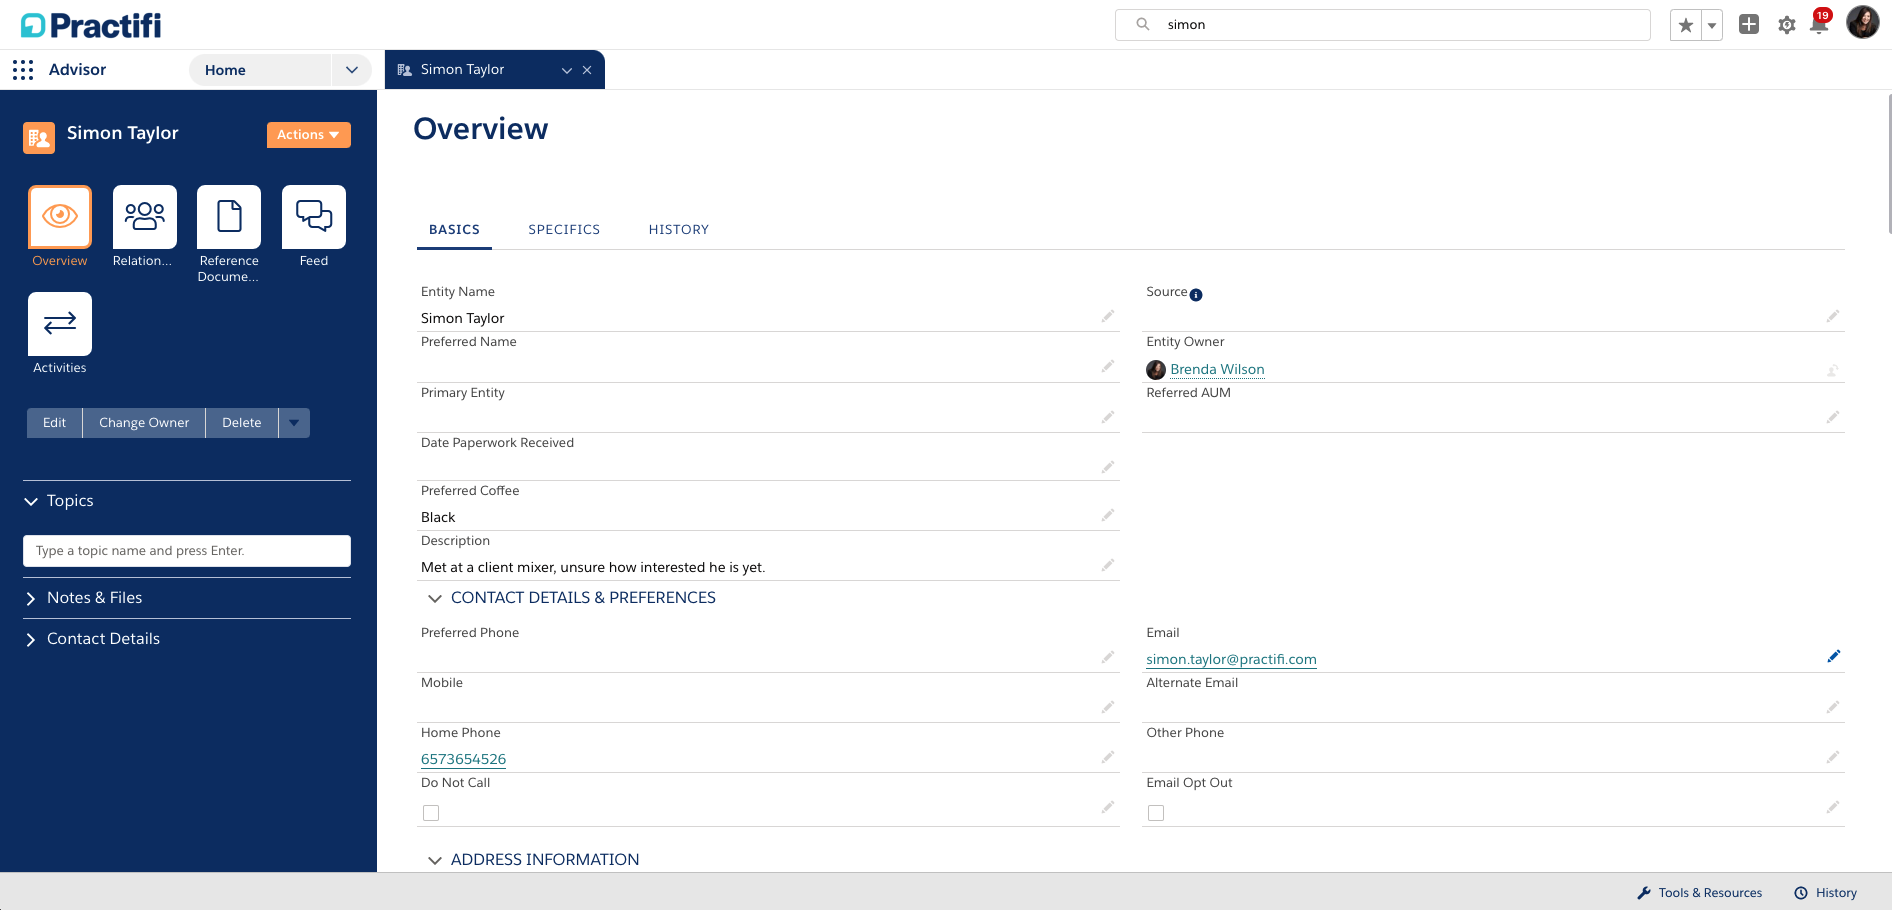Open the Actions dropdown button
This screenshot has width=1892, height=910.
pyautogui.click(x=309, y=135)
